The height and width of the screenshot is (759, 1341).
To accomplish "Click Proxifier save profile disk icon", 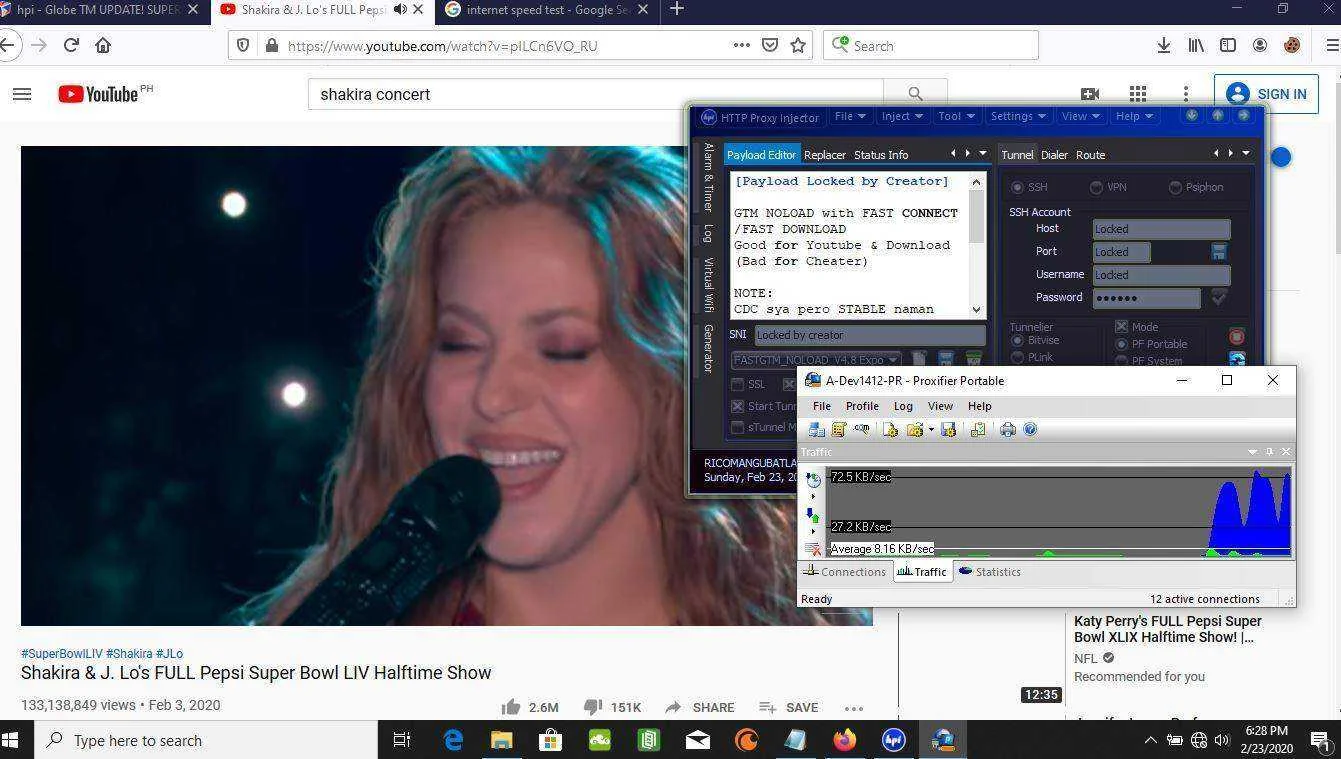I will [x=948, y=429].
